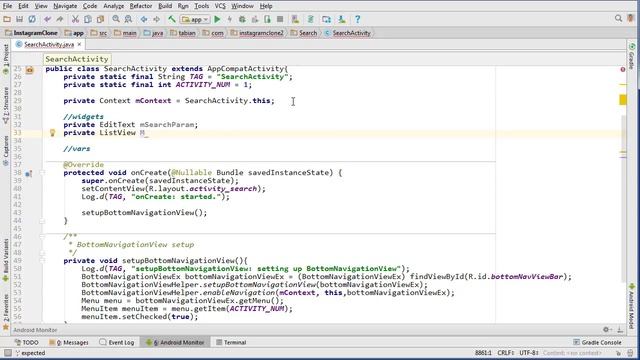Click the InstagramClone breadcrumb
This screenshot has width=640, height=360.
coord(31,33)
